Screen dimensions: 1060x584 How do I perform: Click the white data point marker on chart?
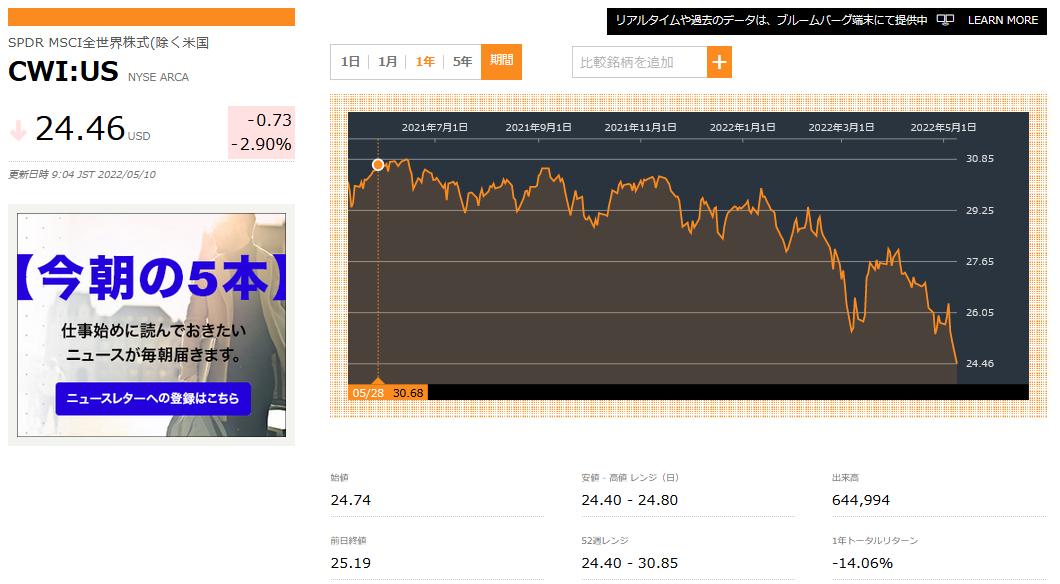[x=378, y=164]
